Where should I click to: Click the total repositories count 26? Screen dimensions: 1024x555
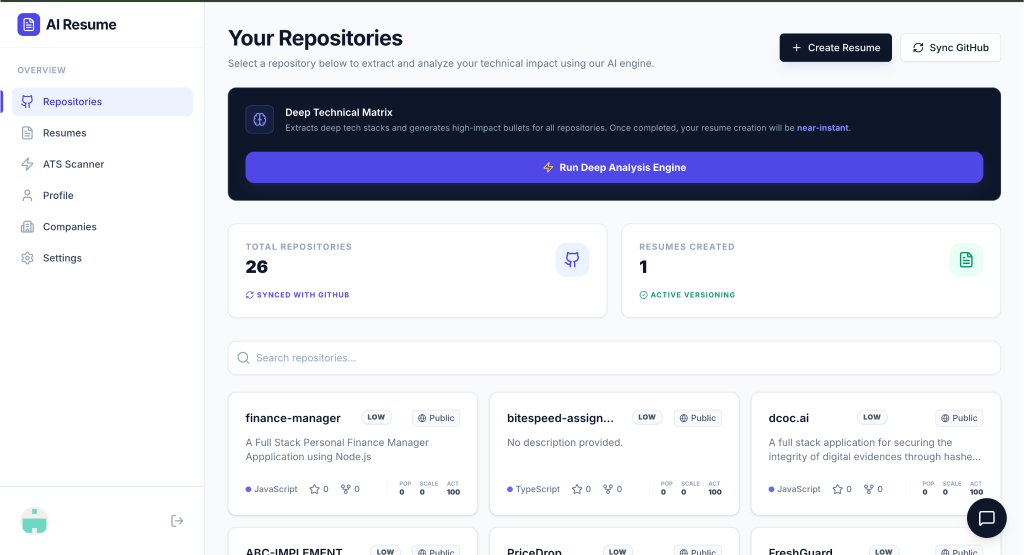point(257,267)
